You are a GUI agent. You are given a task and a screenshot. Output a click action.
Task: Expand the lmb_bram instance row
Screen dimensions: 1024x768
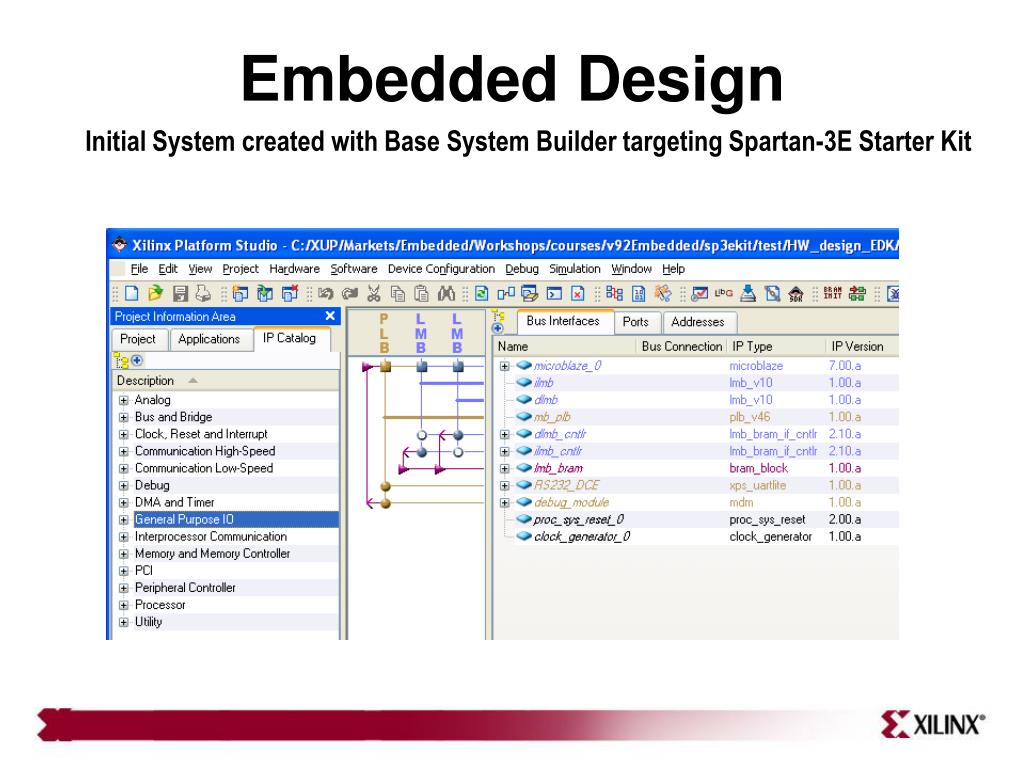[x=504, y=468]
